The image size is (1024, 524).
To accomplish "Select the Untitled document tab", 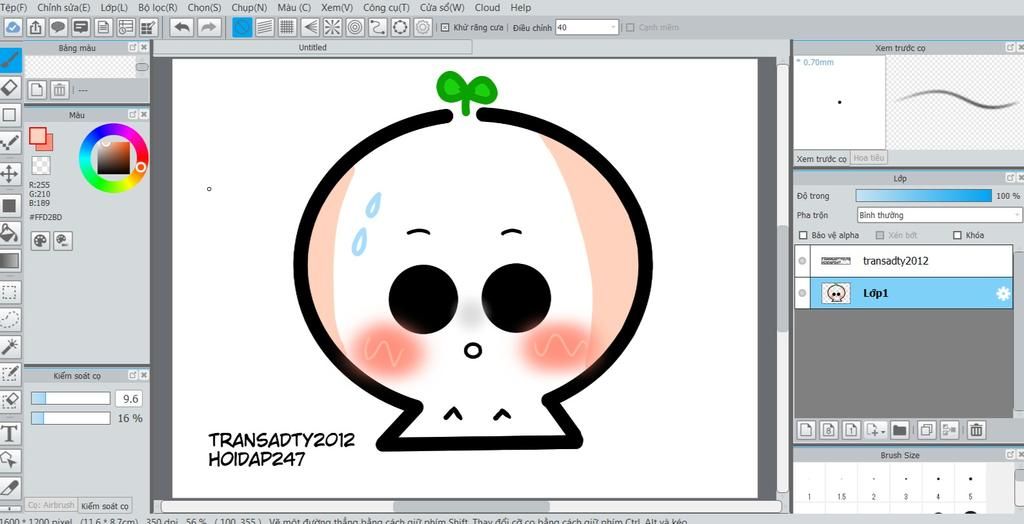I will [x=312, y=47].
